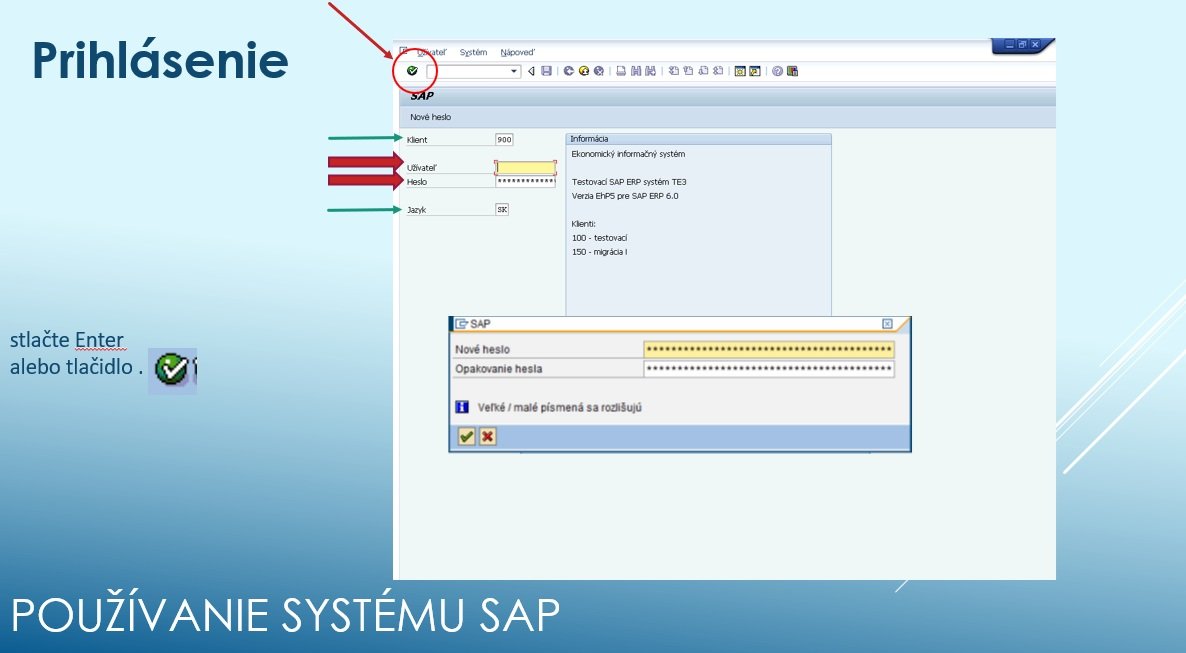Click the yellow Exit toolbar icon
This screenshot has height=653, width=1186.
(583, 71)
